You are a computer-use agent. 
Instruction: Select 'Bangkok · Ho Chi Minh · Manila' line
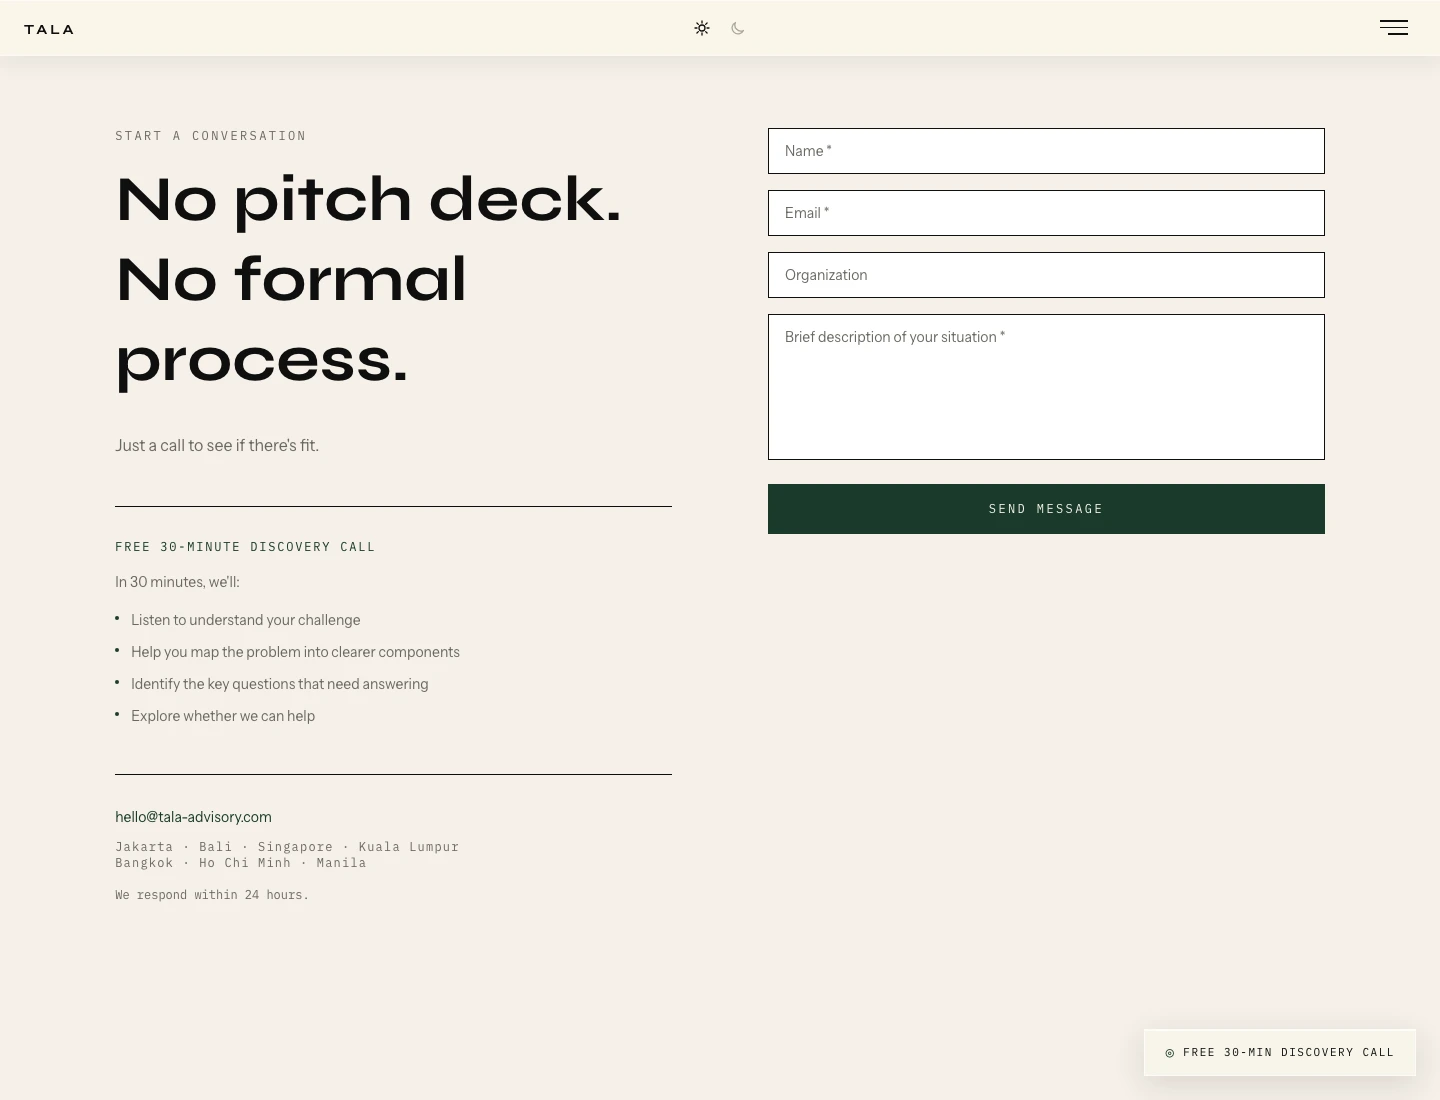[241, 863]
